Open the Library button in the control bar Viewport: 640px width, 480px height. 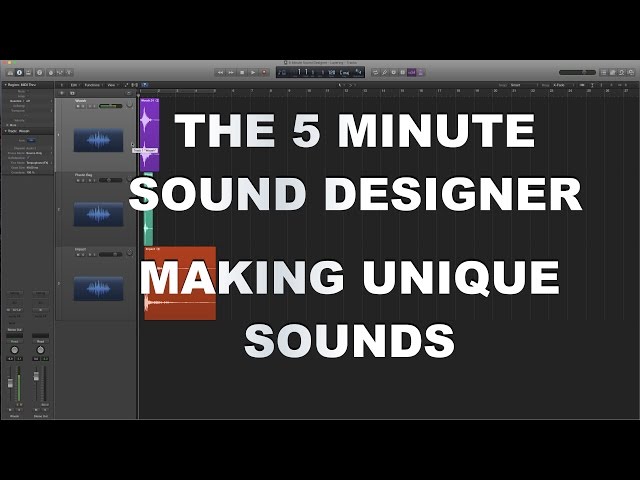(x=10, y=73)
